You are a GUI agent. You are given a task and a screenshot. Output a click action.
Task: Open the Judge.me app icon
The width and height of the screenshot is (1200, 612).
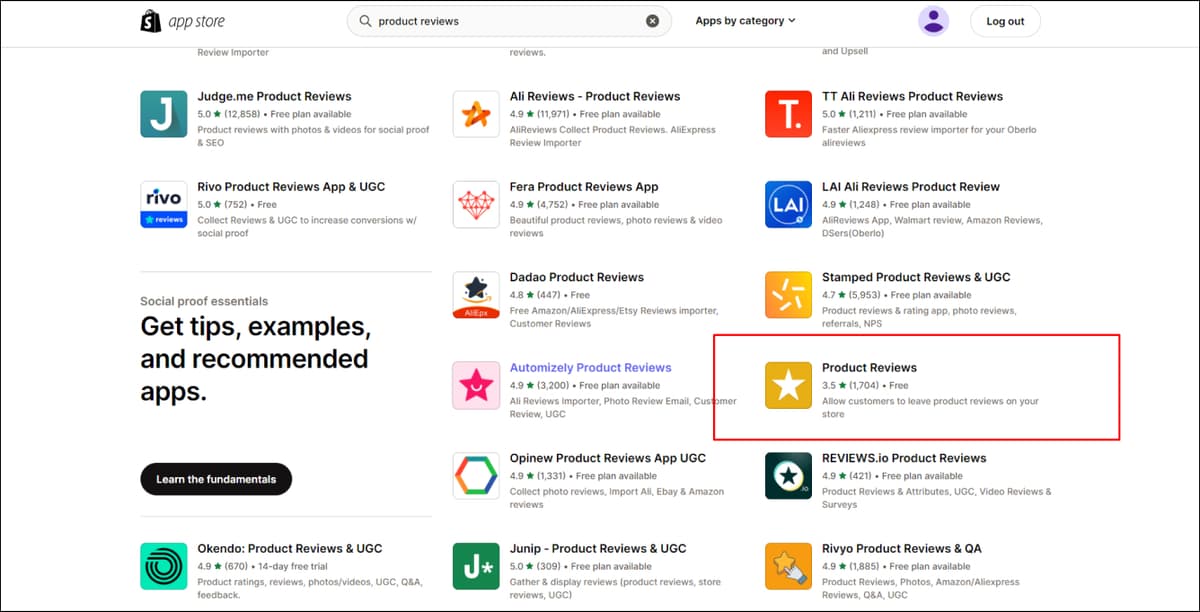click(164, 114)
